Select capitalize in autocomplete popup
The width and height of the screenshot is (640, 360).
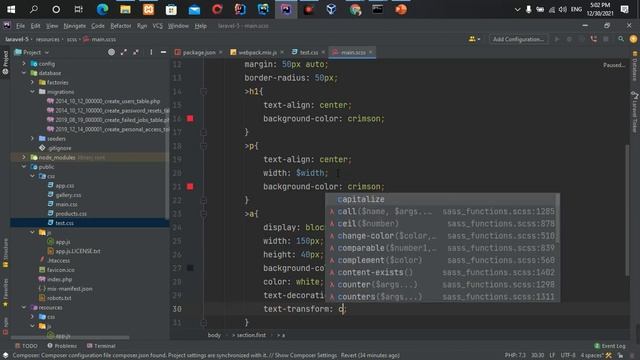tap(441, 199)
